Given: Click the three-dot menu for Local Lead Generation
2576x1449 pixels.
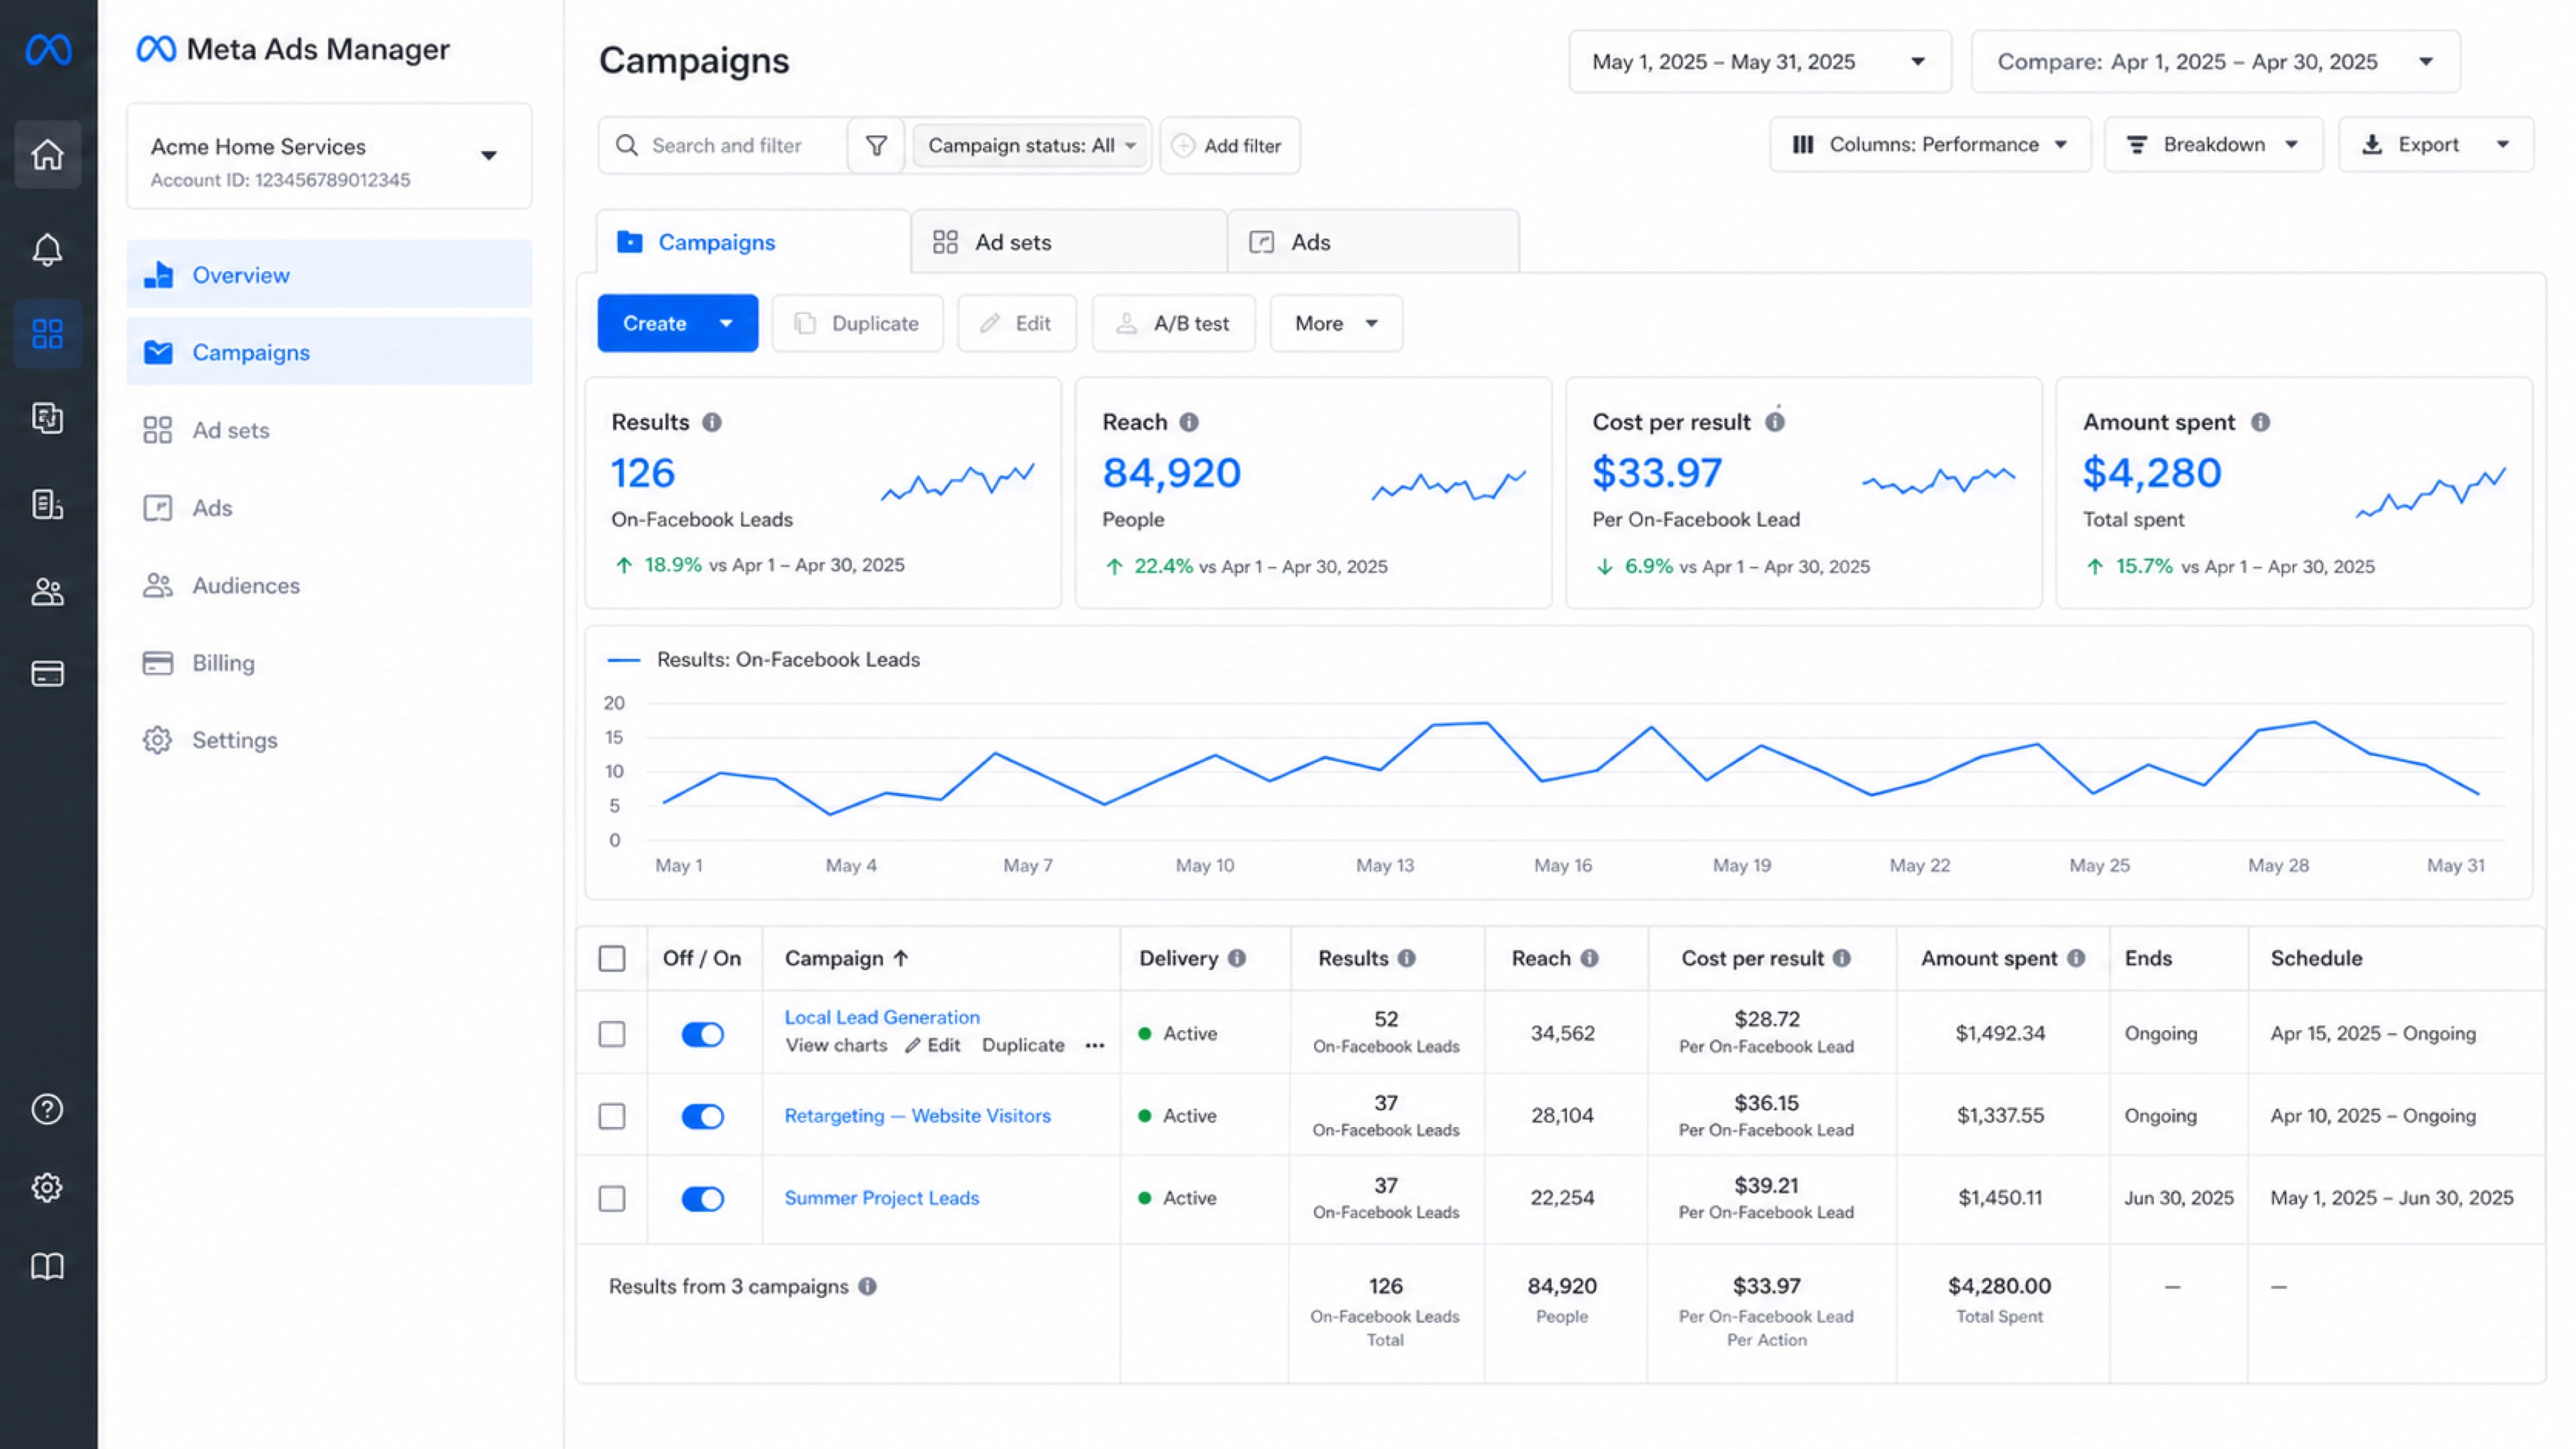Looking at the screenshot, I should 1095,1046.
